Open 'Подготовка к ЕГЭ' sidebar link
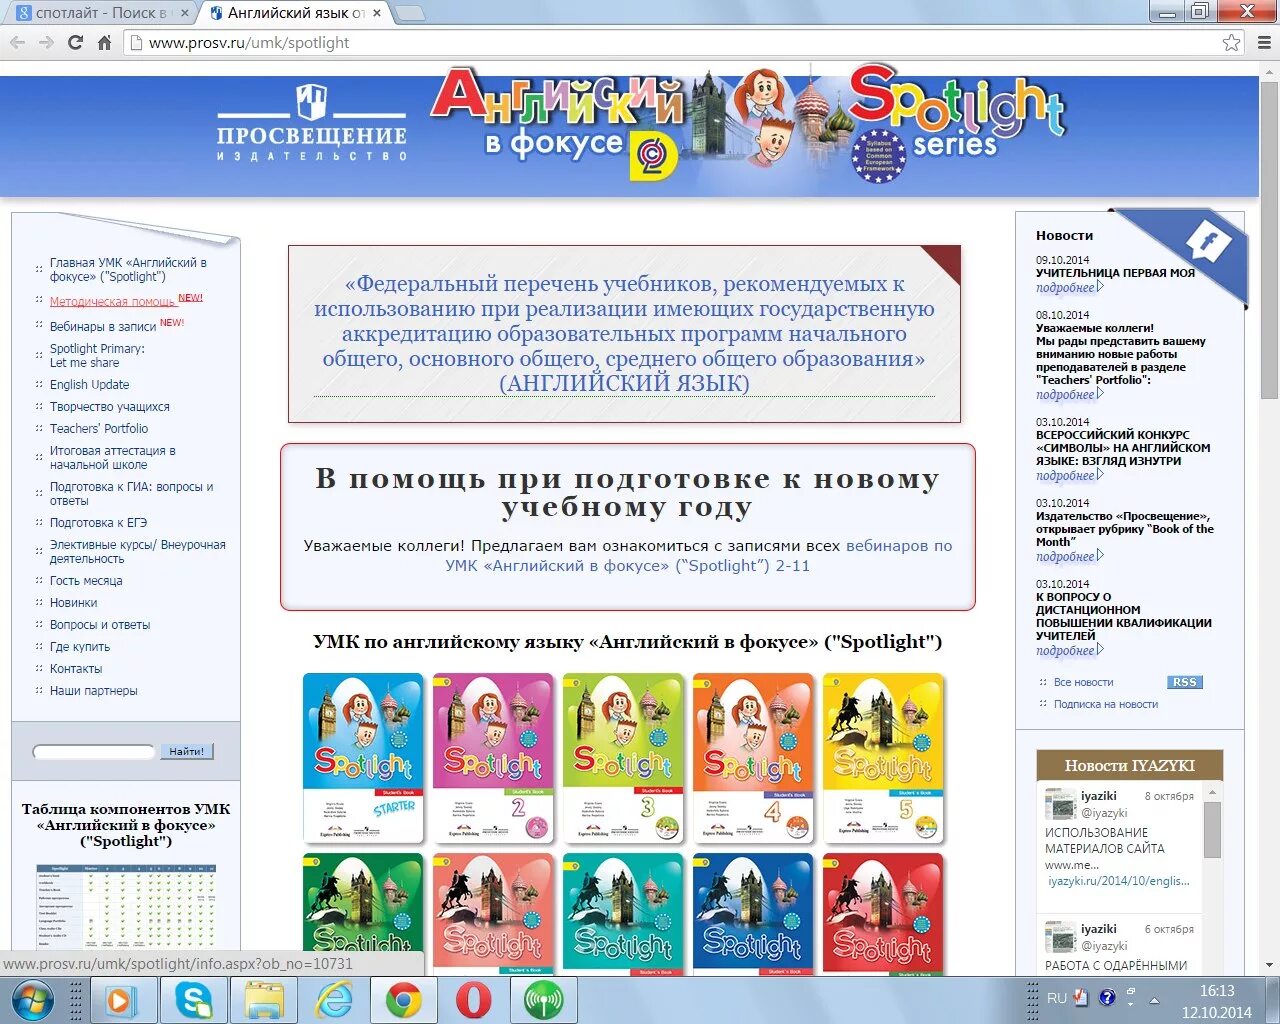This screenshot has width=1280, height=1024. pyautogui.click(x=98, y=523)
